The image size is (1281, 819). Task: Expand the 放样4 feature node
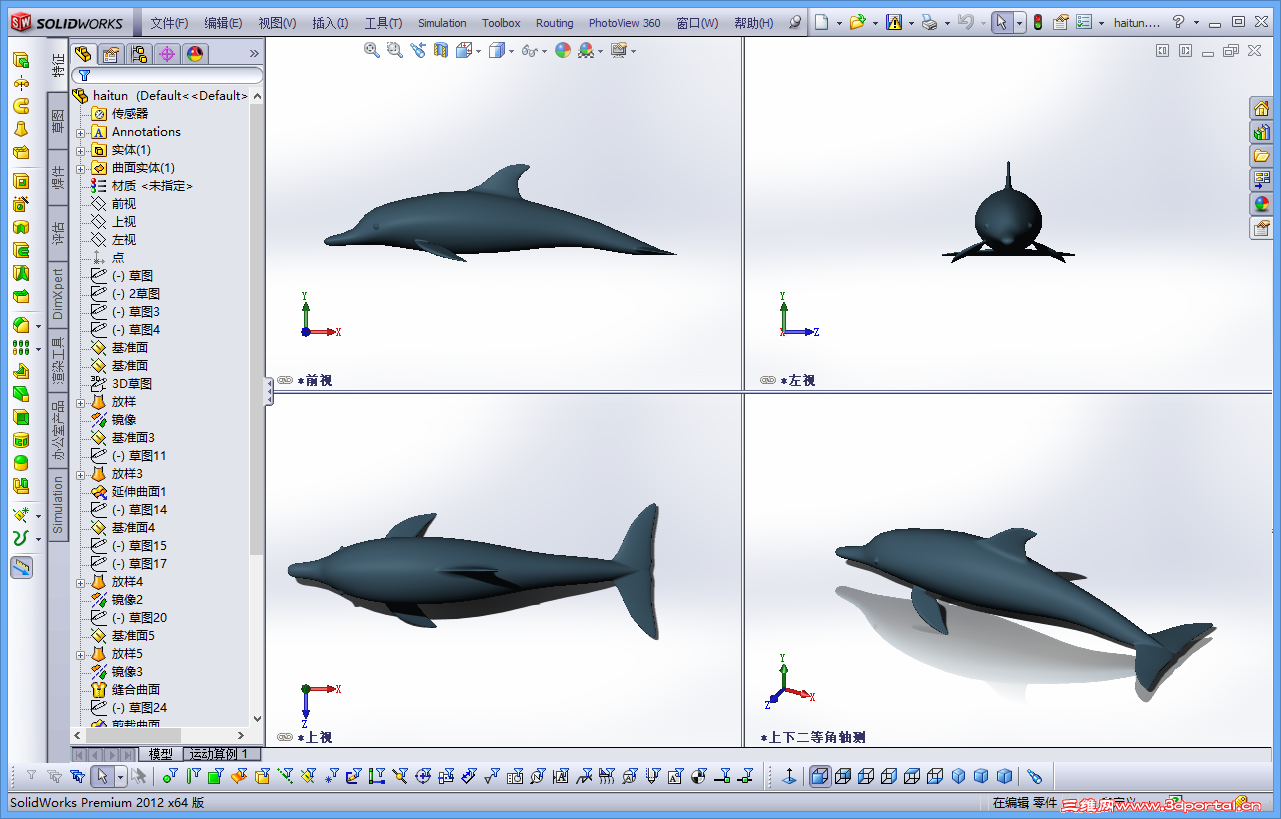tap(81, 582)
